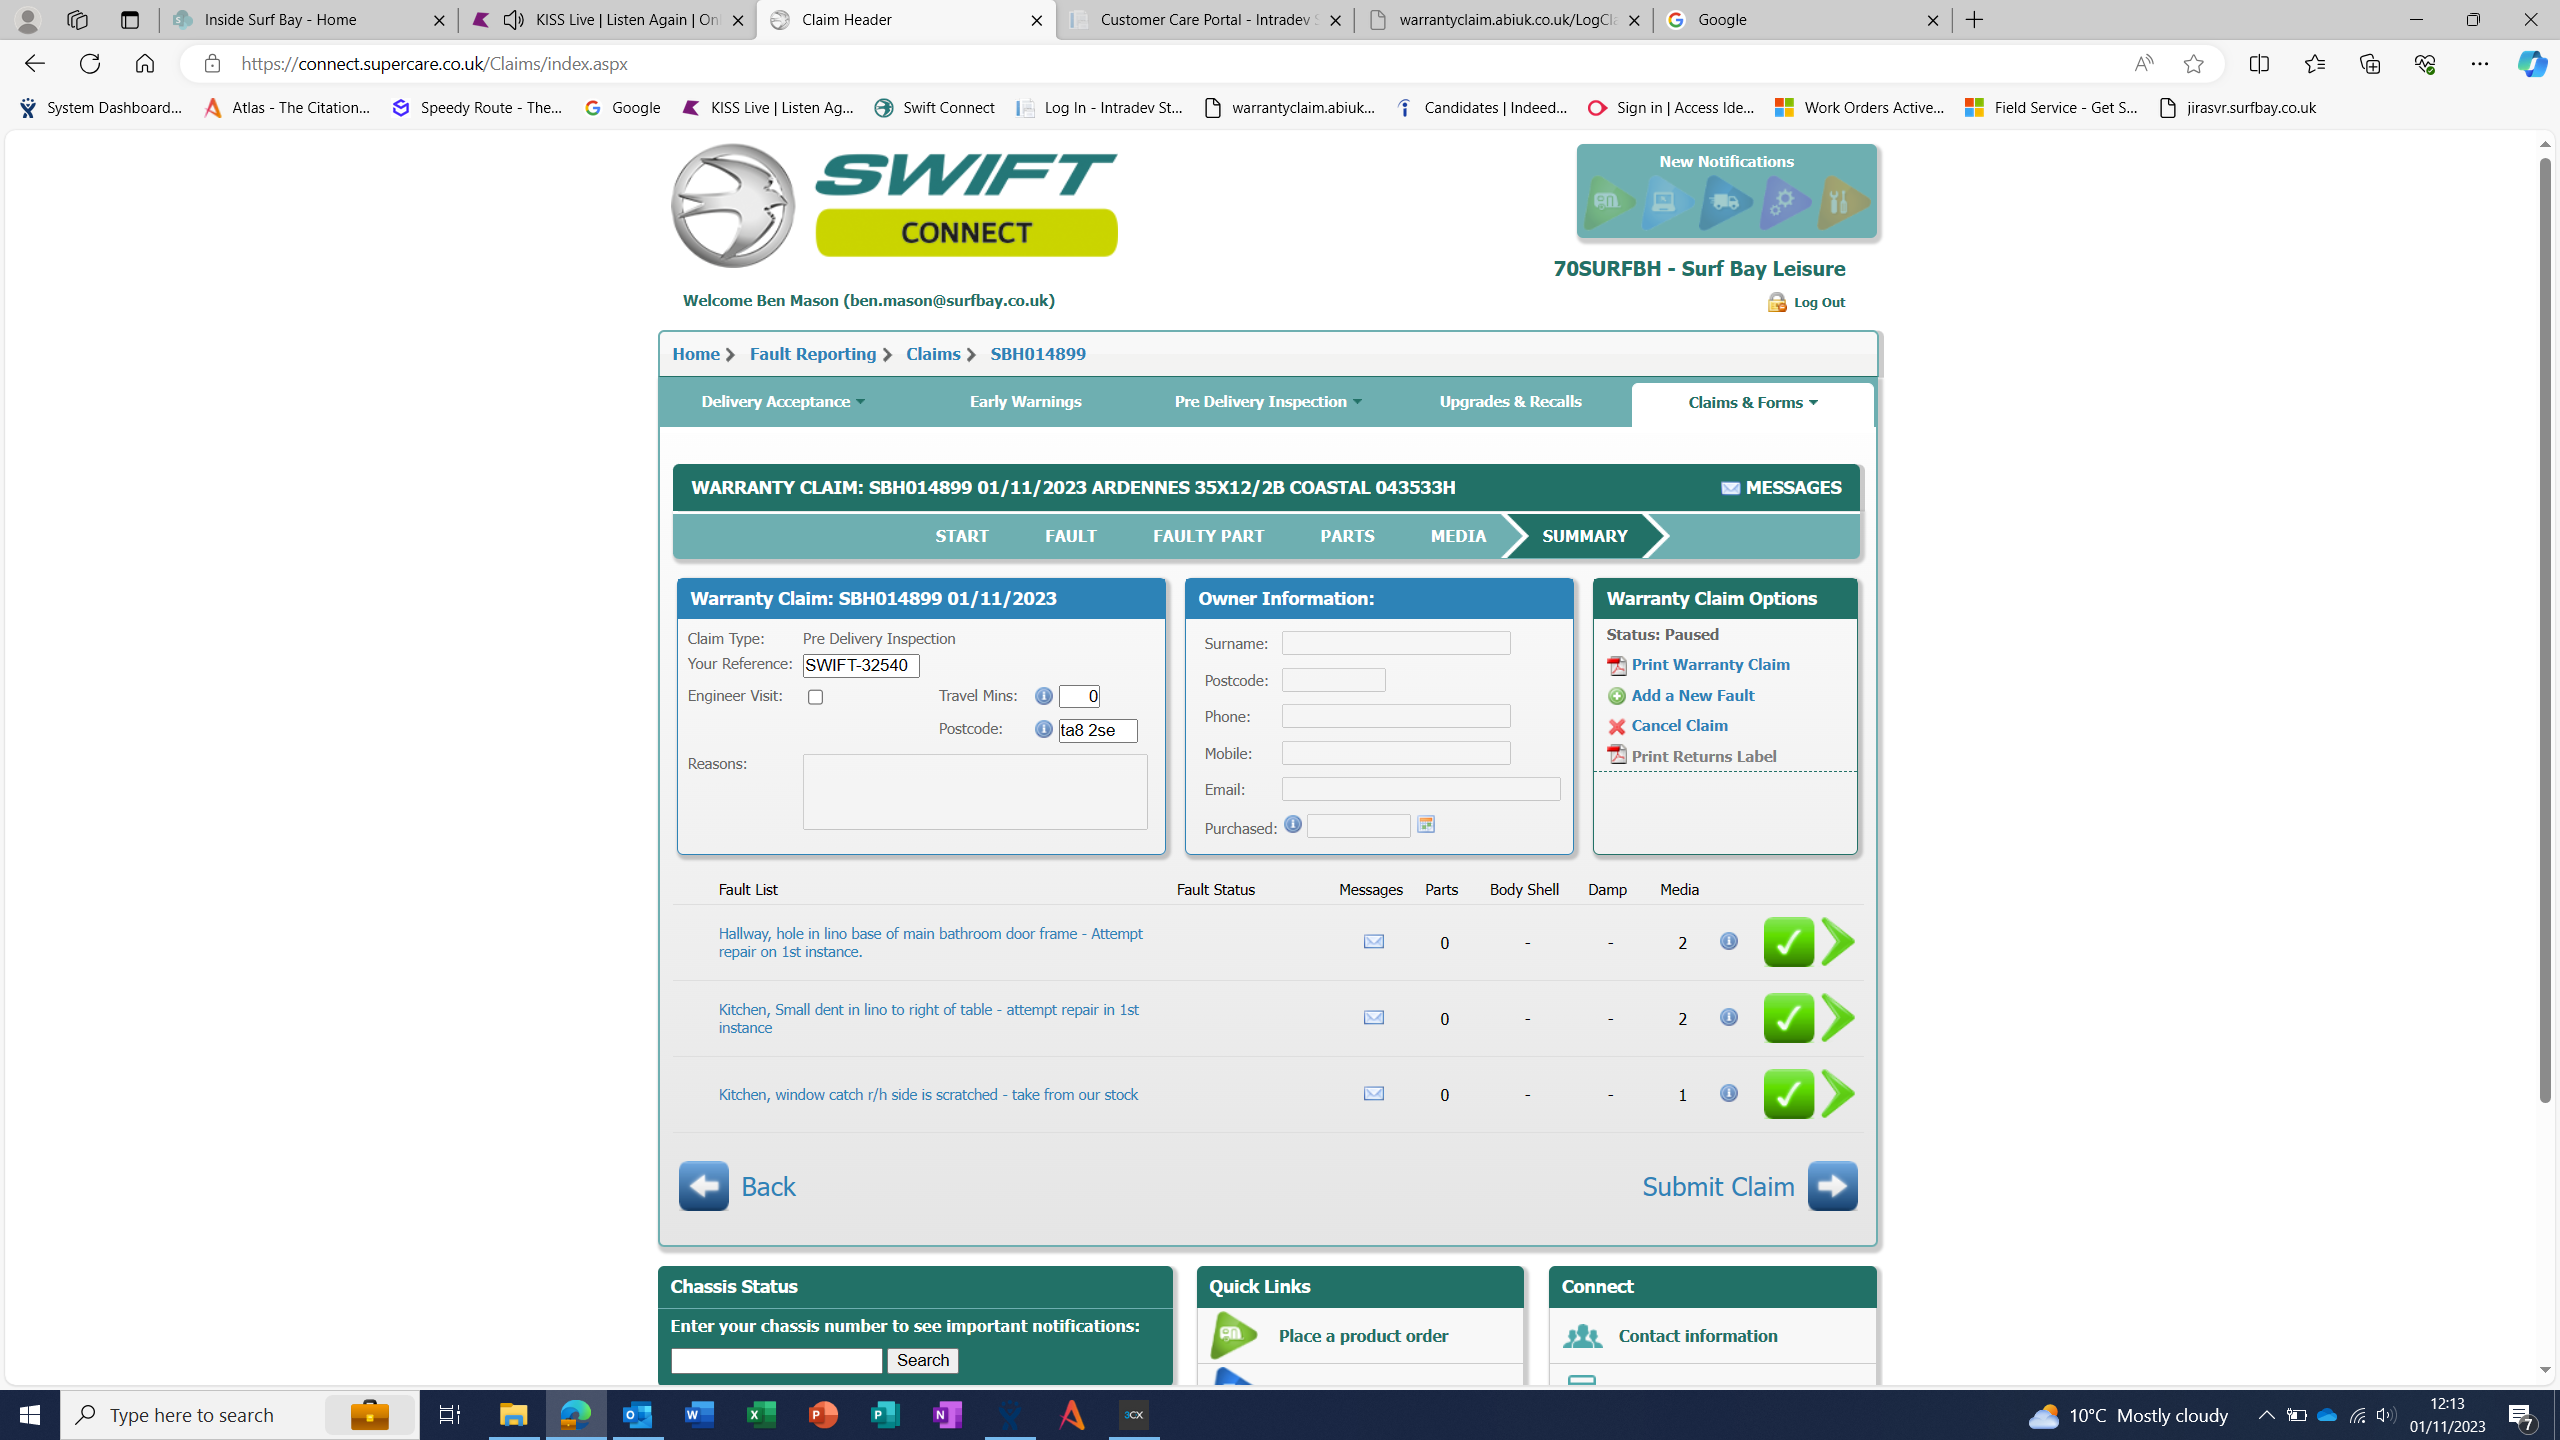
Task: Click the red Cancel Claim cross icon
Action: (1616, 727)
